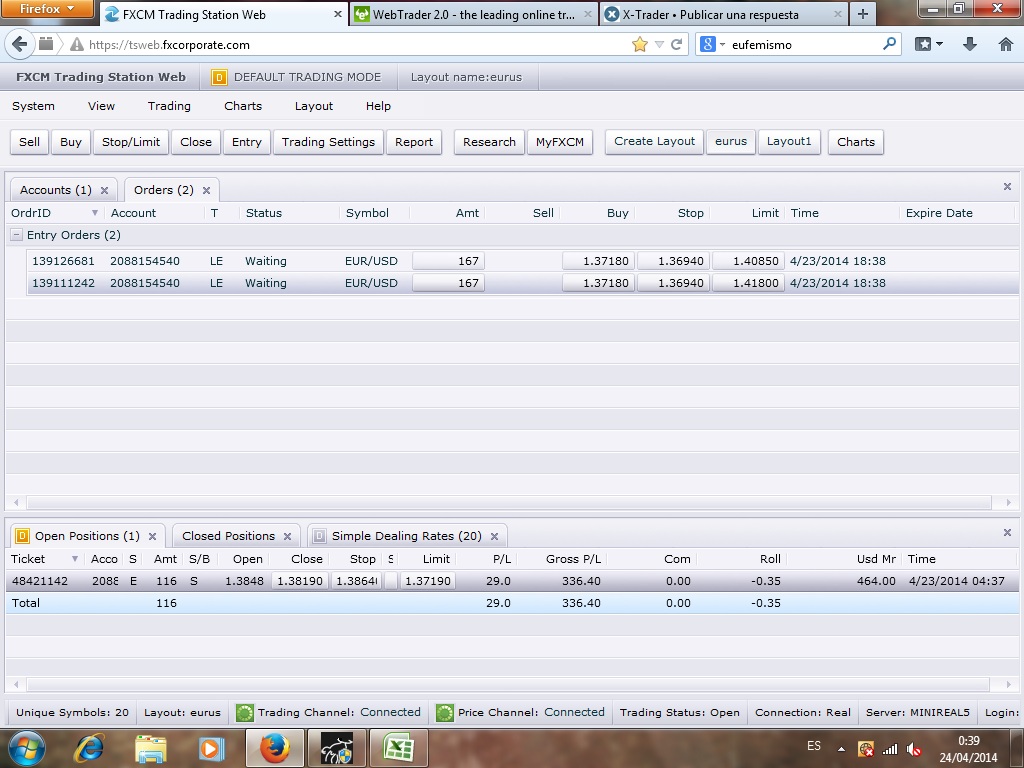Close the Orders (2) tab
This screenshot has height=768, width=1024.
point(206,191)
